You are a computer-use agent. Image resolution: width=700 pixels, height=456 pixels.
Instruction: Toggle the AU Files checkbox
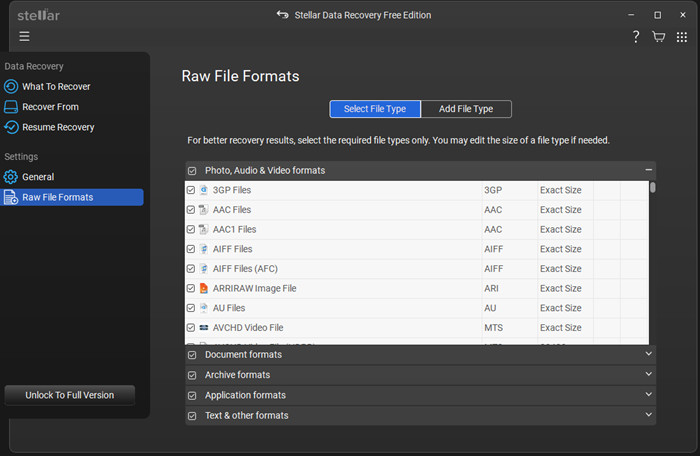click(191, 308)
